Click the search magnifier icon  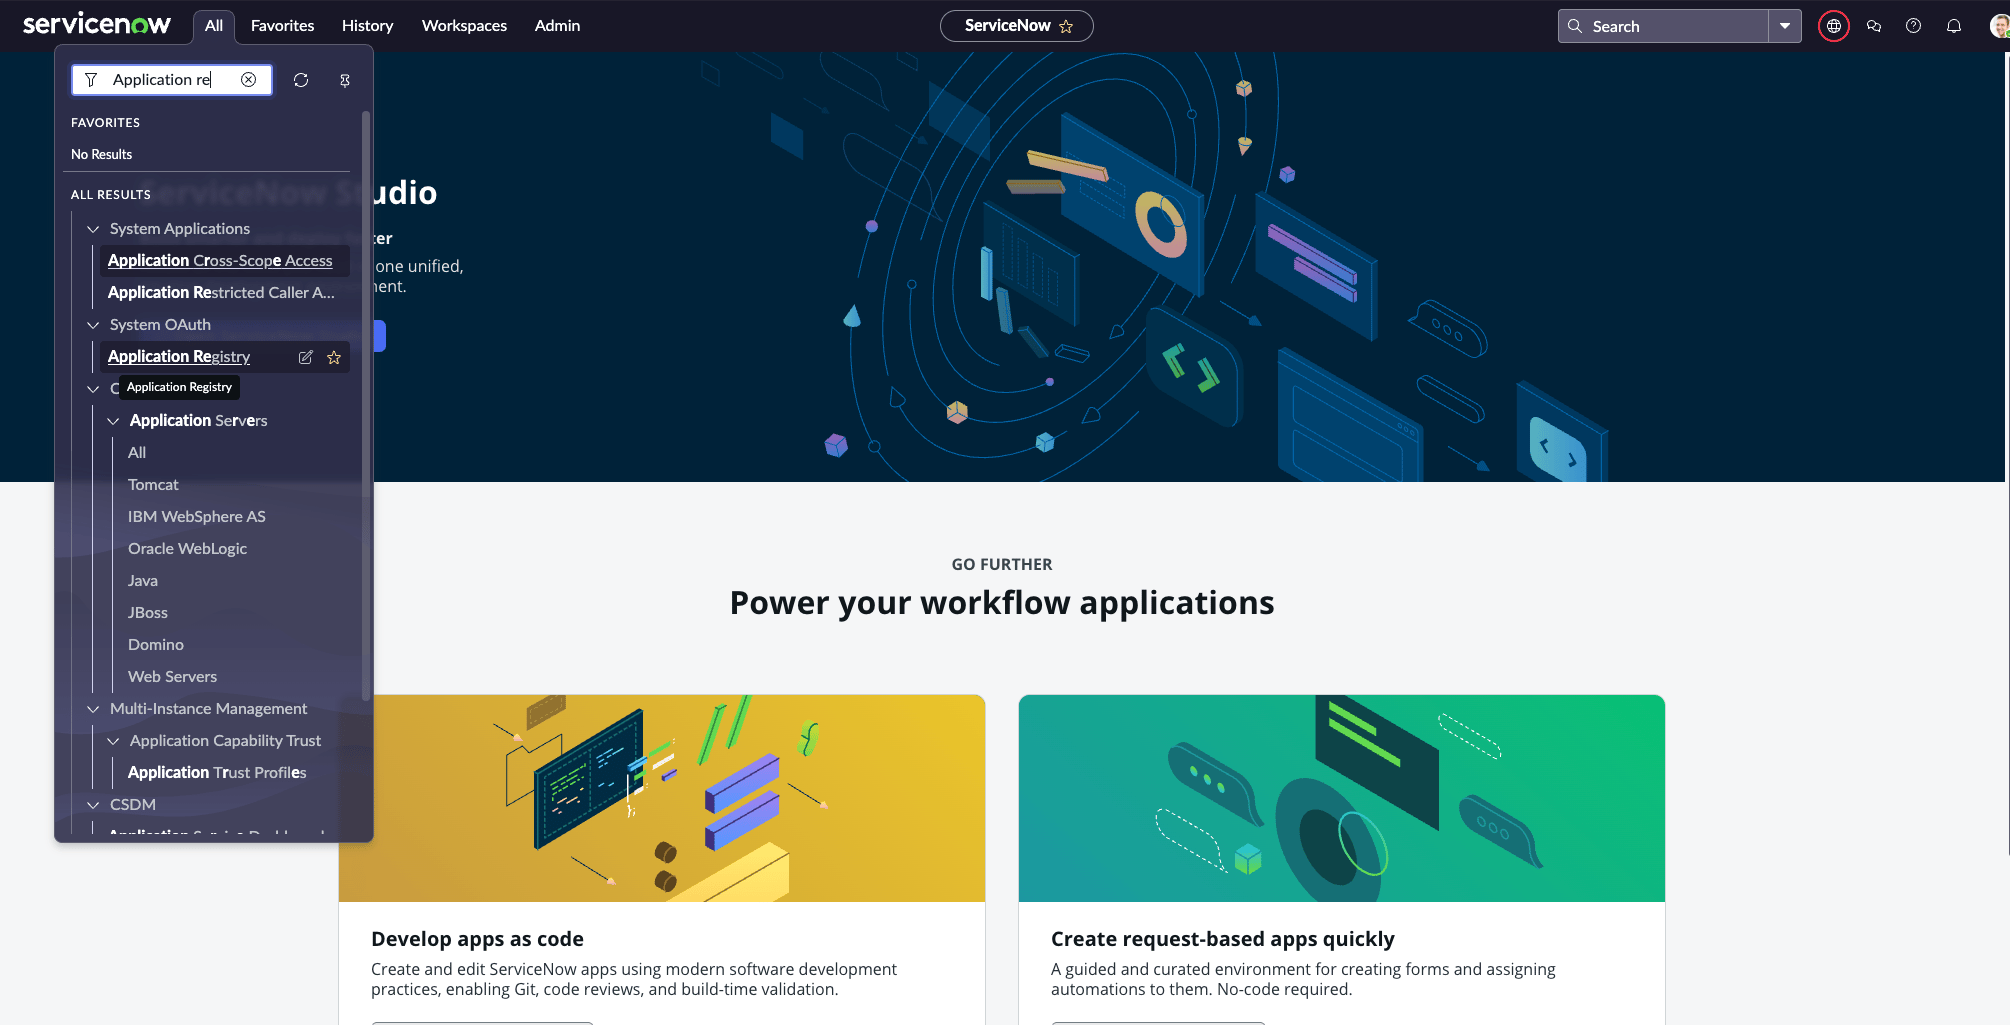(1575, 26)
